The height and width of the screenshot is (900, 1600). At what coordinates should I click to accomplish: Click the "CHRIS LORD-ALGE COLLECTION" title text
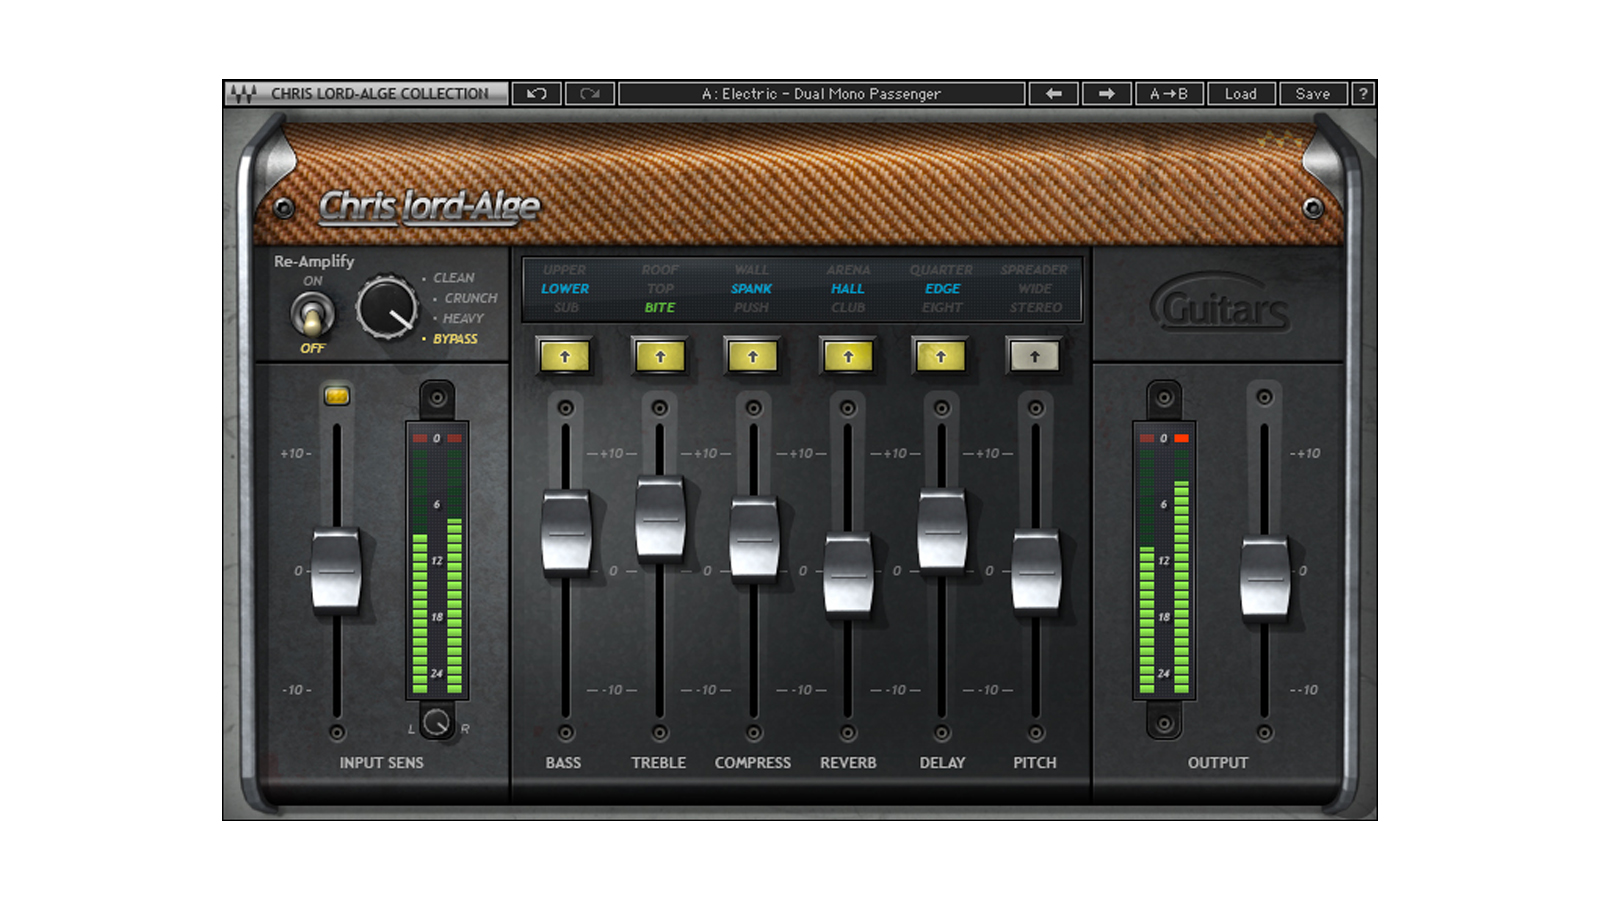[x=380, y=94]
